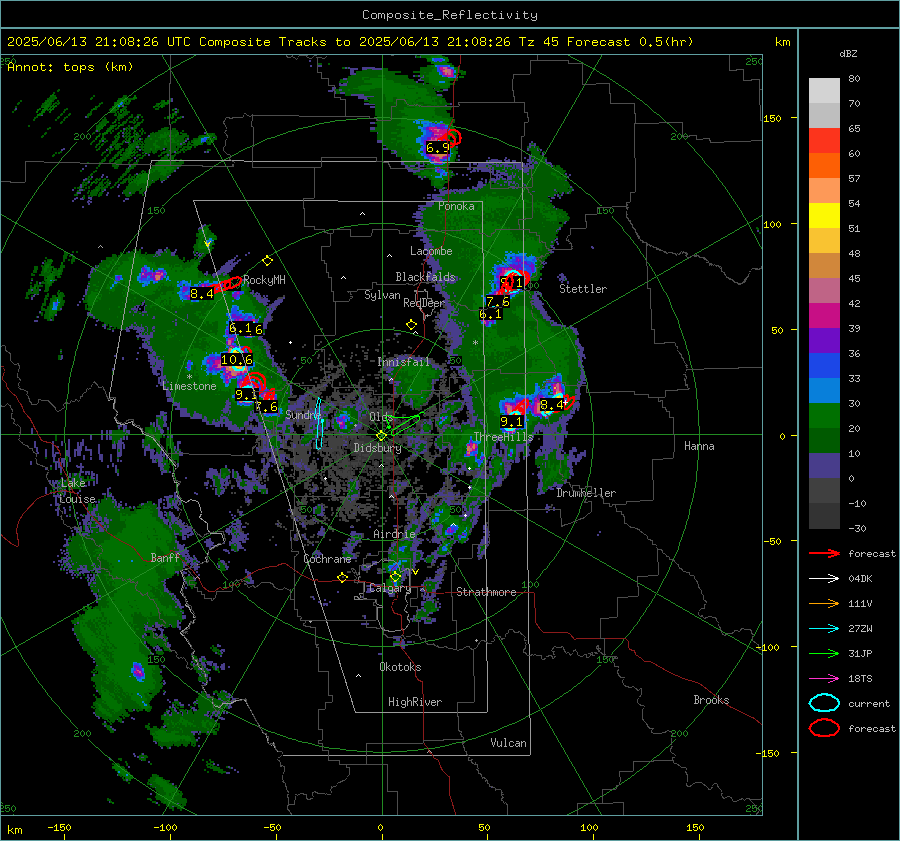Click the 8.4 label near RockyMH
This screenshot has height=841, width=900.
(201, 294)
